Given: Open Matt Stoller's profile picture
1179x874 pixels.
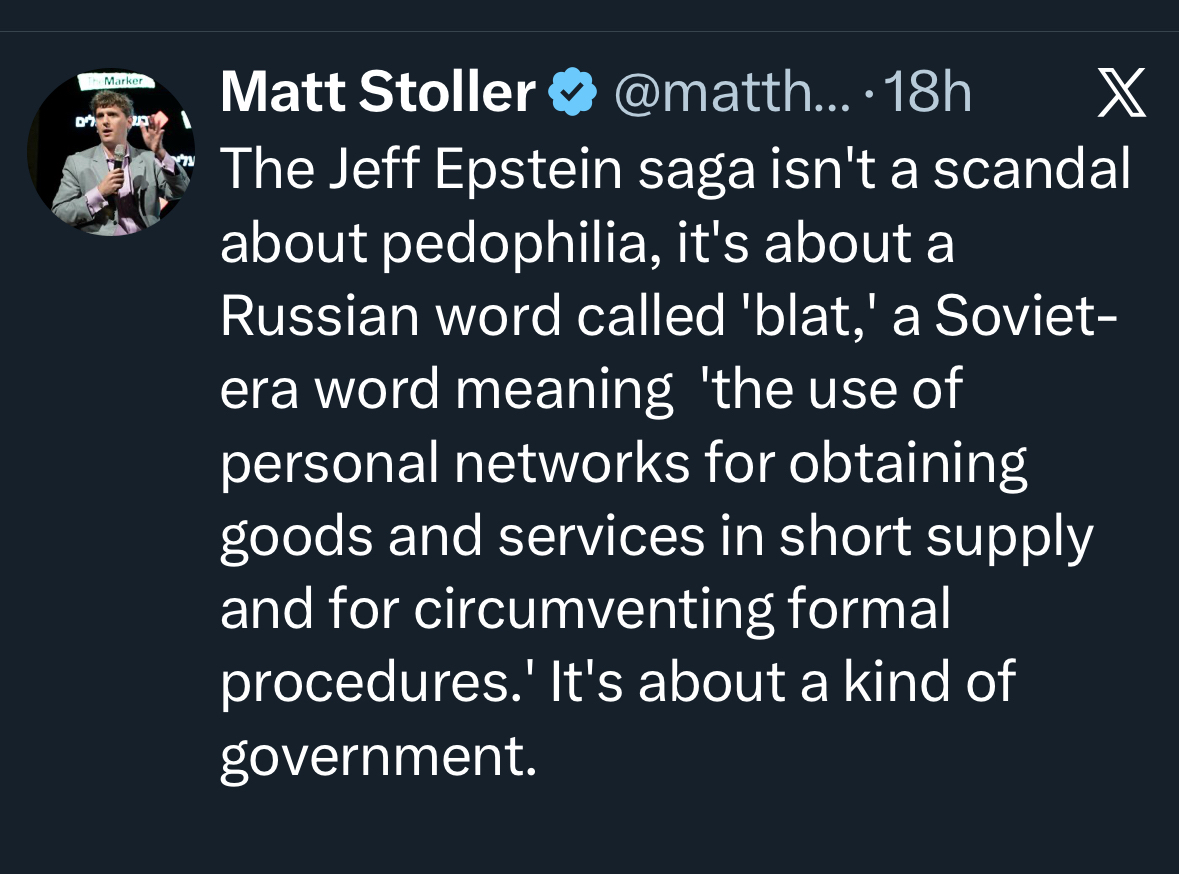Looking at the screenshot, I should point(111,152).
